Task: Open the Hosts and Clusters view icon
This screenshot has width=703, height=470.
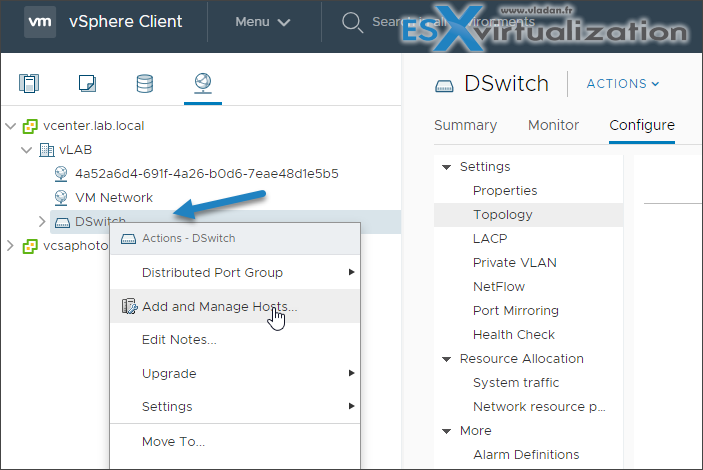Action: click(29, 83)
